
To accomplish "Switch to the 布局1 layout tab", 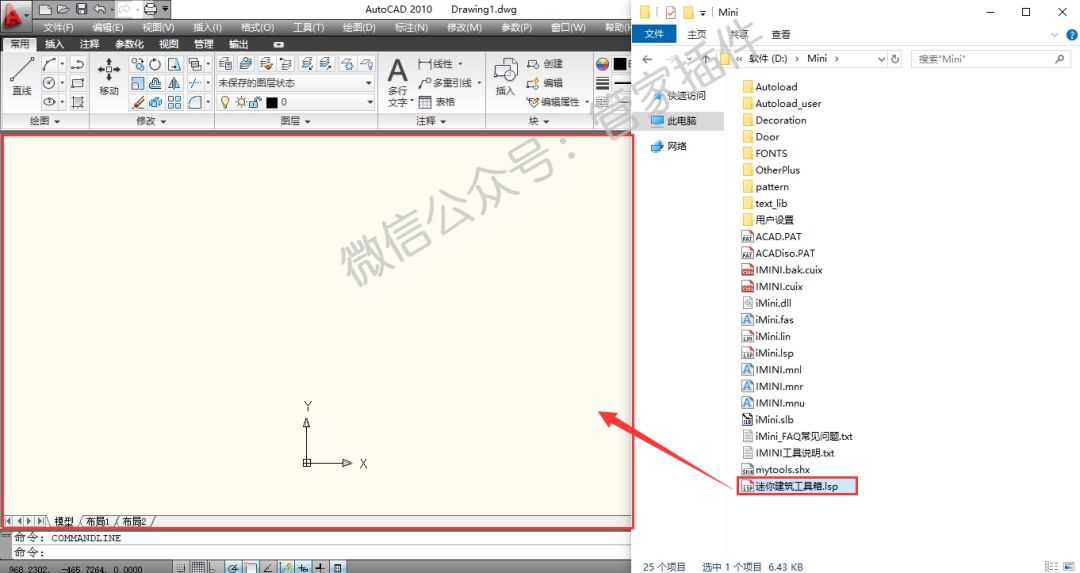I will [x=97, y=521].
